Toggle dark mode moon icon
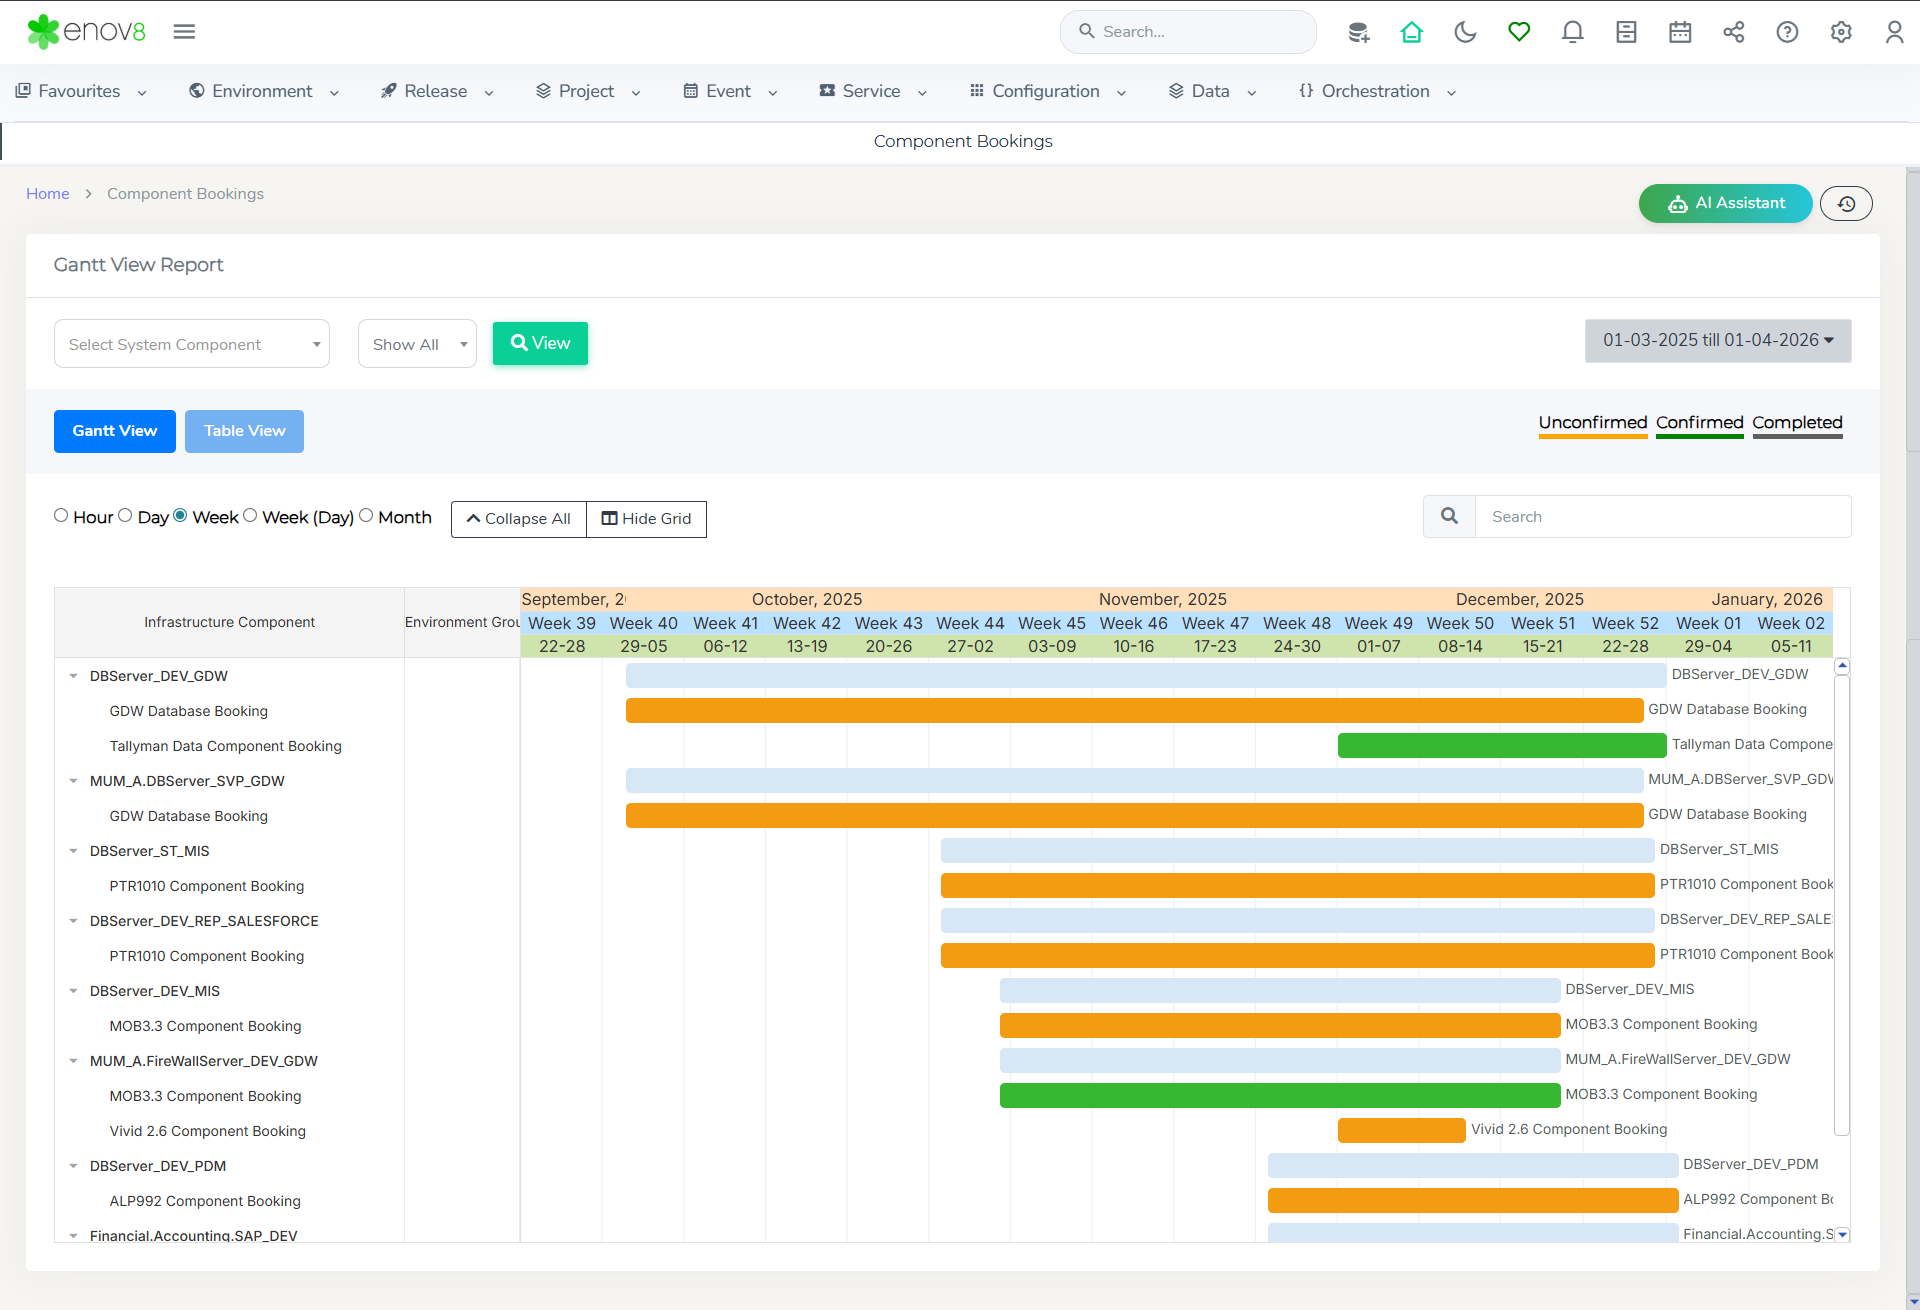Screen dimensions: 1920x1310 coord(1465,32)
